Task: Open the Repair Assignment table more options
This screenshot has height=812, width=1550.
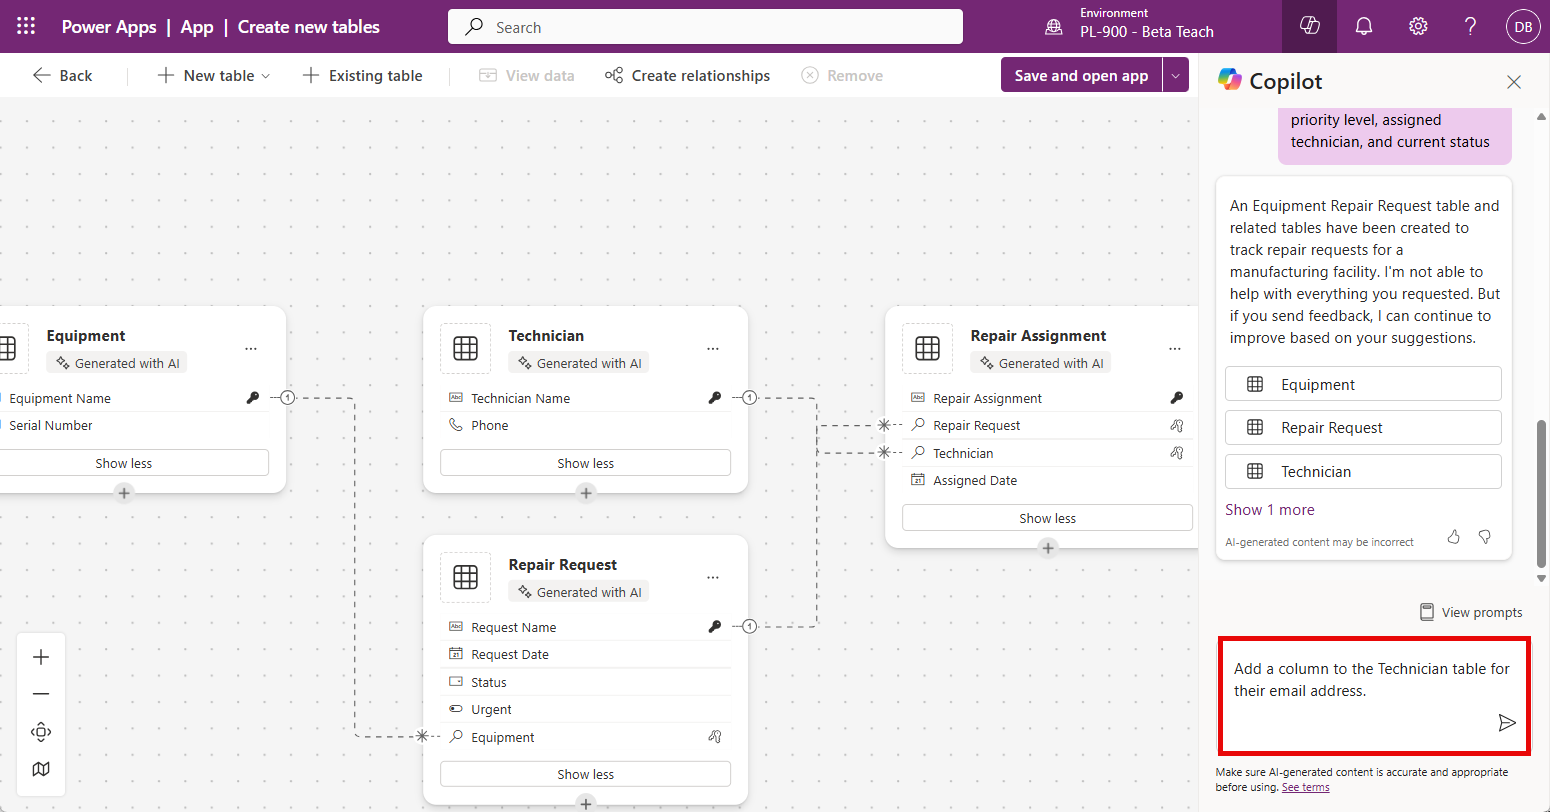Action: point(1175,349)
